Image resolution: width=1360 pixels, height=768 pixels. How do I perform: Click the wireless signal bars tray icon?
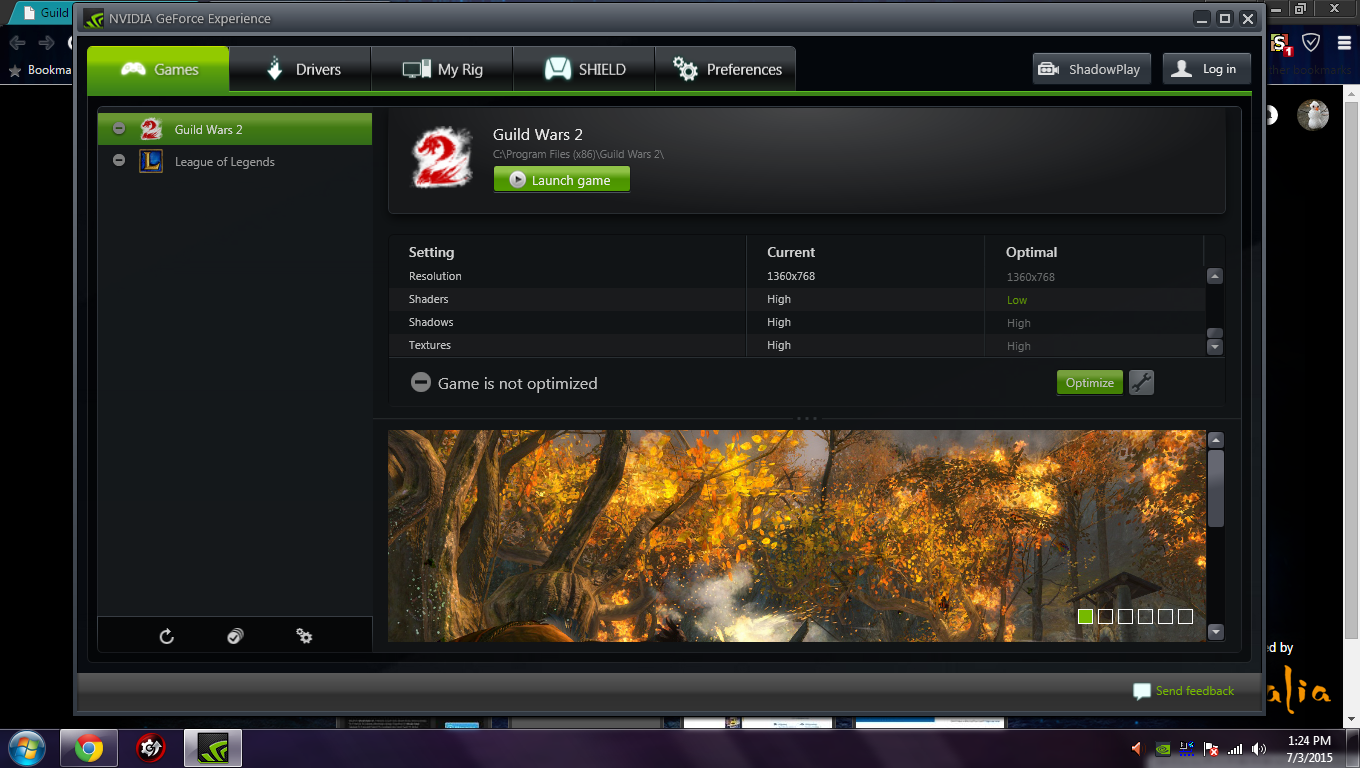[x=1235, y=748]
